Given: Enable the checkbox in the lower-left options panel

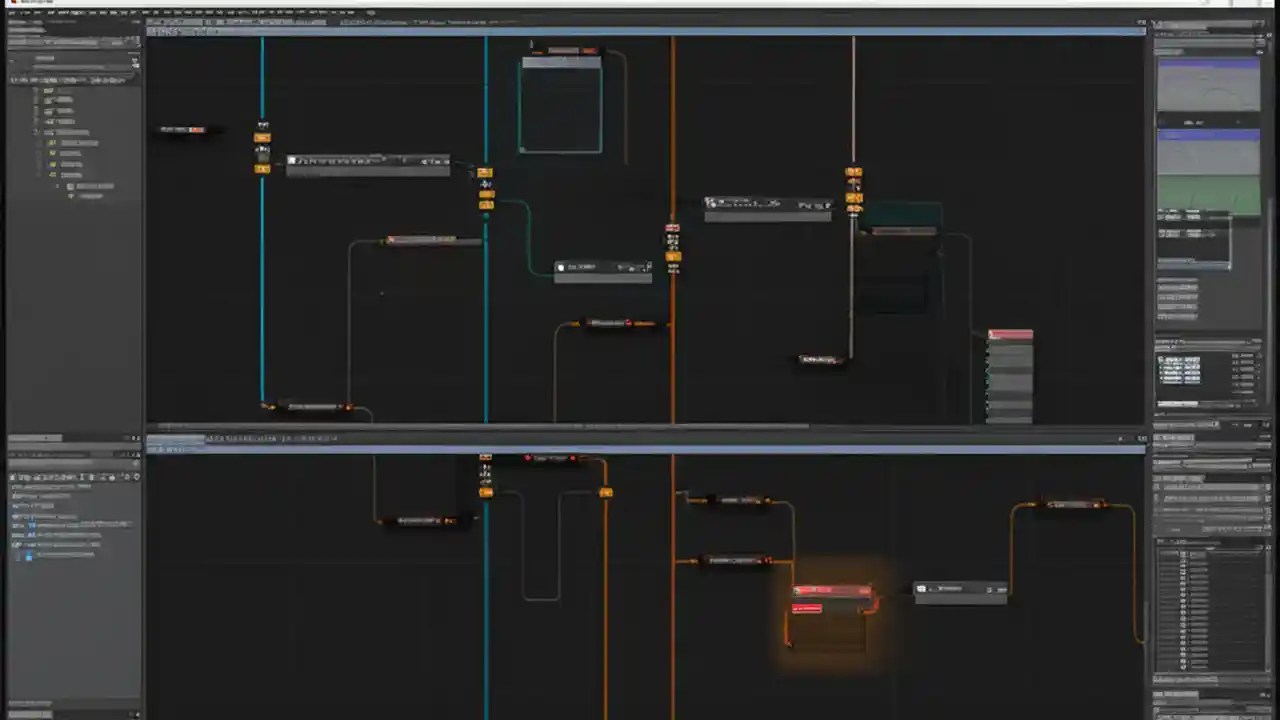Looking at the screenshot, I should [29, 556].
